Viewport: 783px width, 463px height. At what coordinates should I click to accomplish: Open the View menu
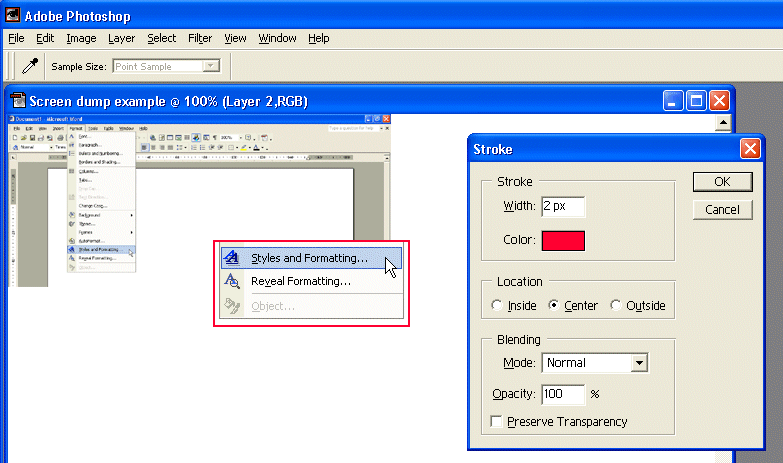click(235, 38)
